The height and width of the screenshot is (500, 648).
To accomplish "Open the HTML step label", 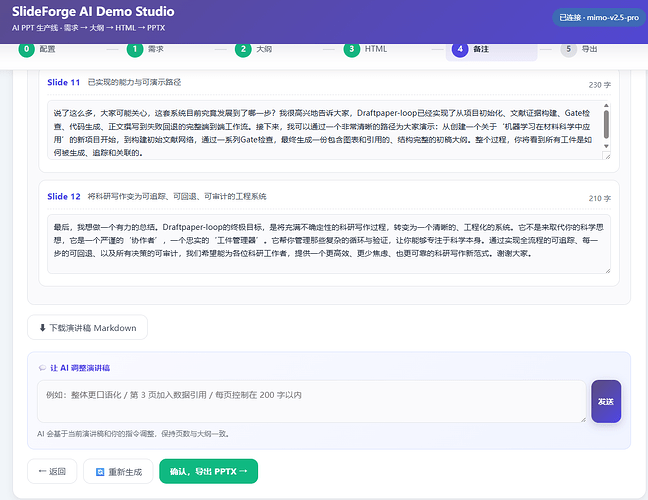I will click(376, 49).
